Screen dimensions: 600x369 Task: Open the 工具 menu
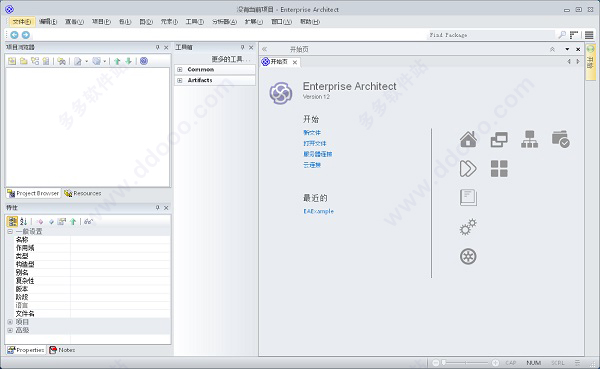point(195,22)
